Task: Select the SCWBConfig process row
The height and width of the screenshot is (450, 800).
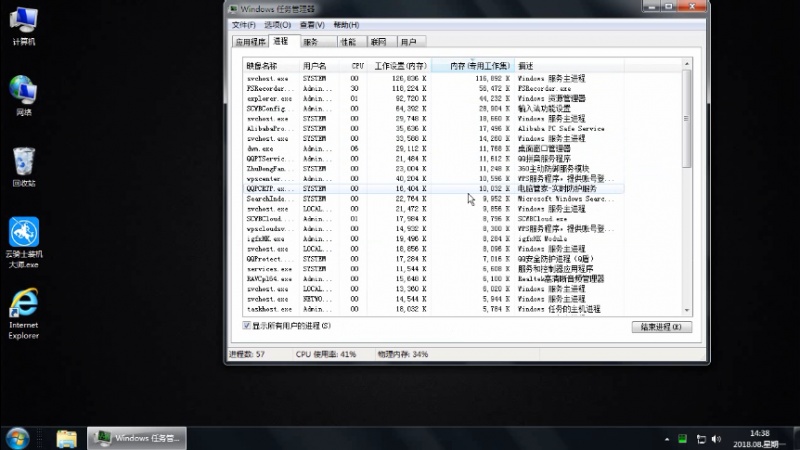Action: tap(433, 109)
